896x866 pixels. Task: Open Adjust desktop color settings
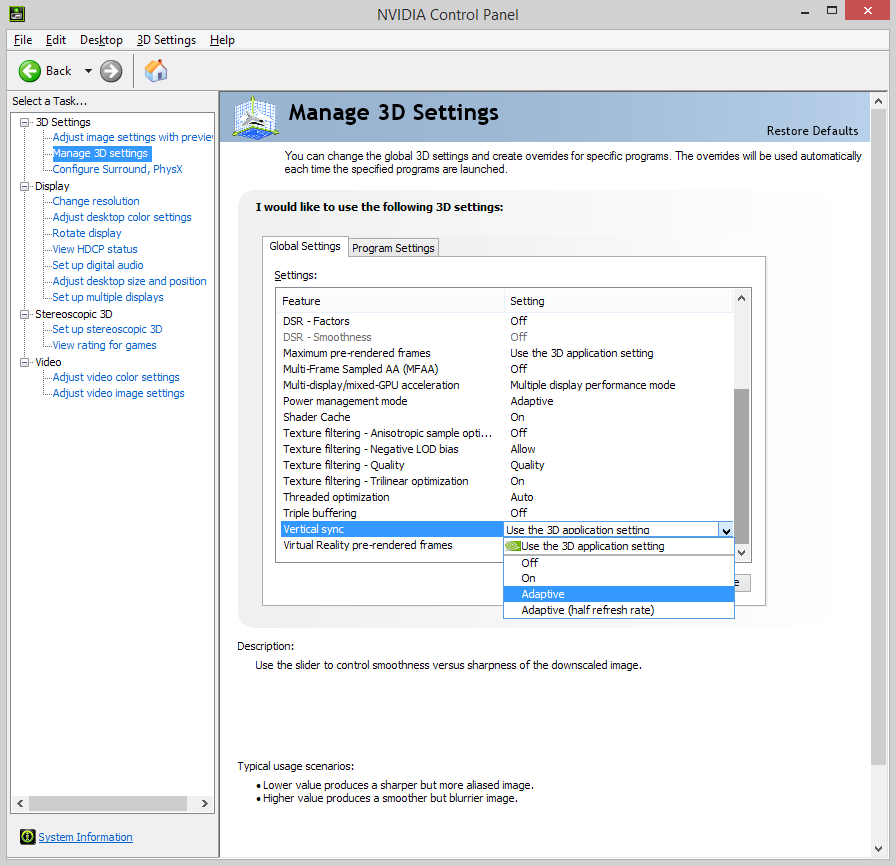pyautogui.click(x=122, y=217)
